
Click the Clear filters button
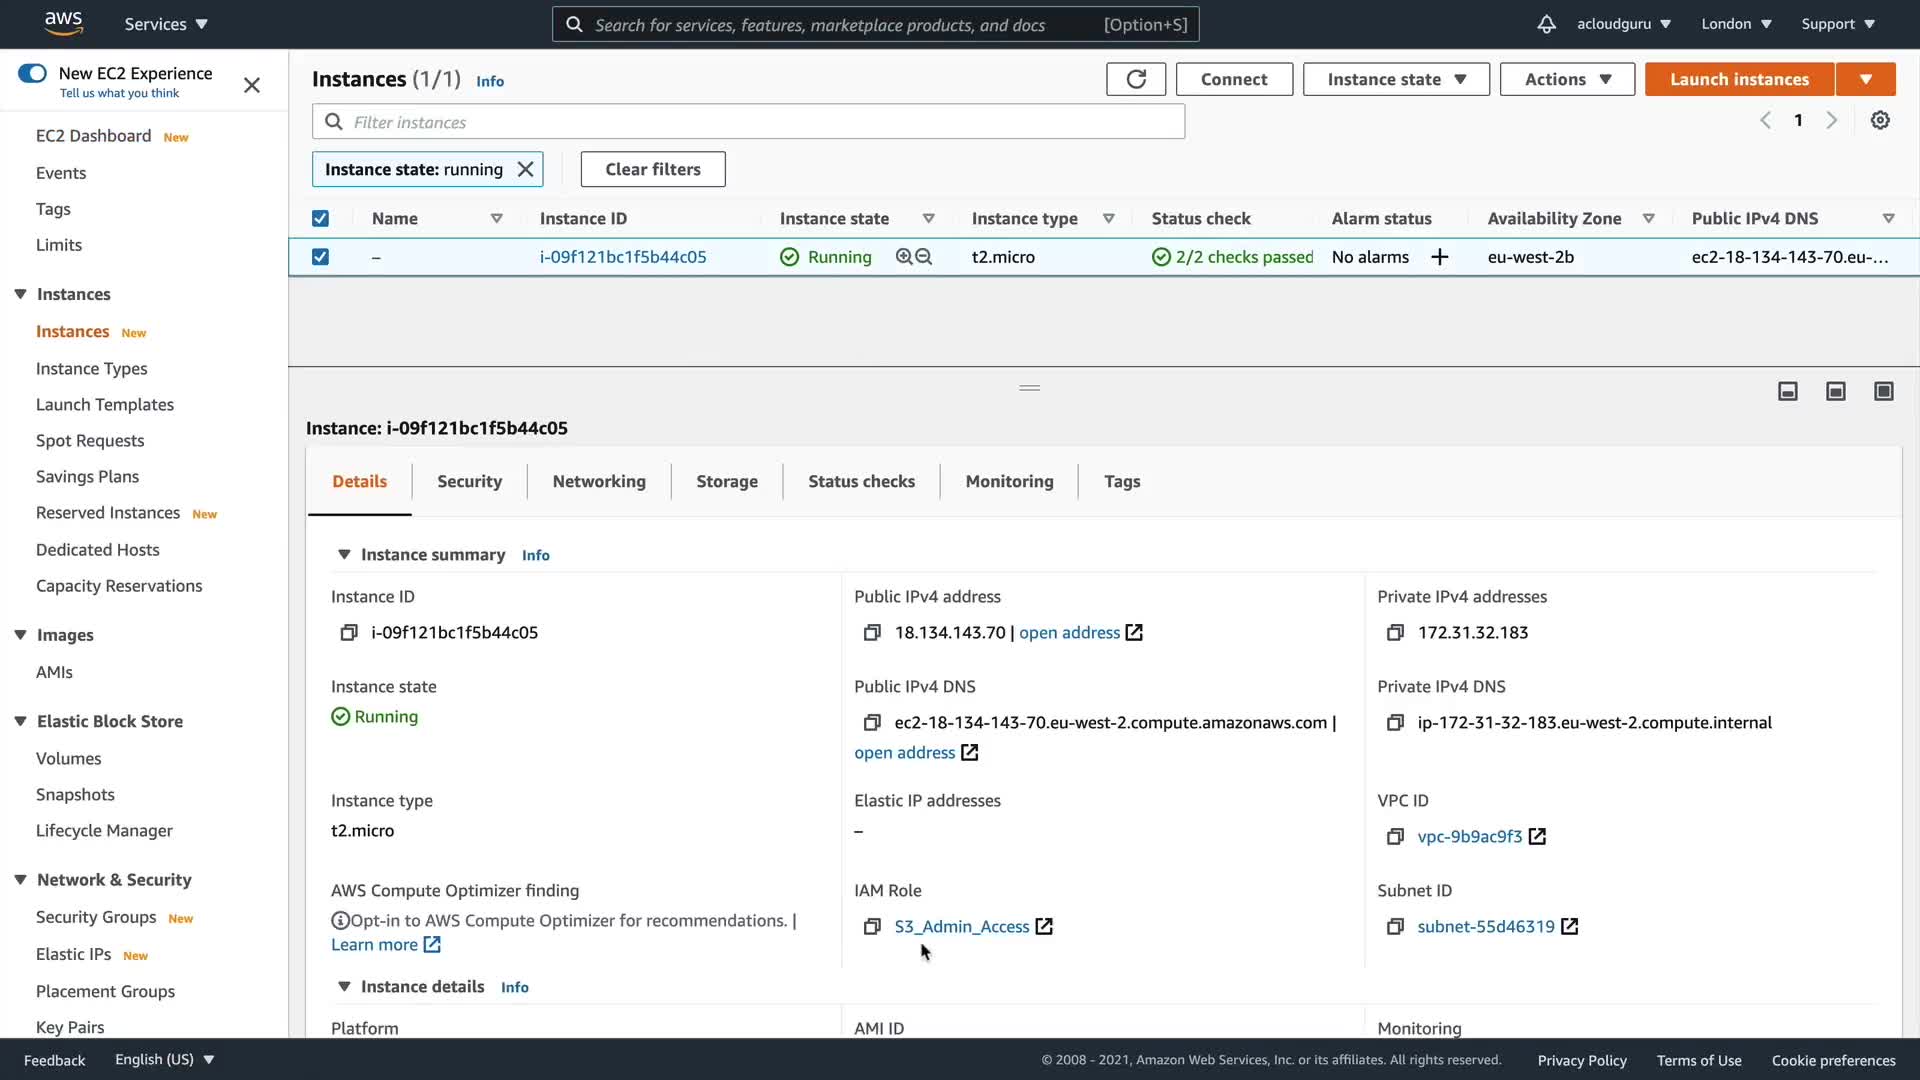coord(653,169)
